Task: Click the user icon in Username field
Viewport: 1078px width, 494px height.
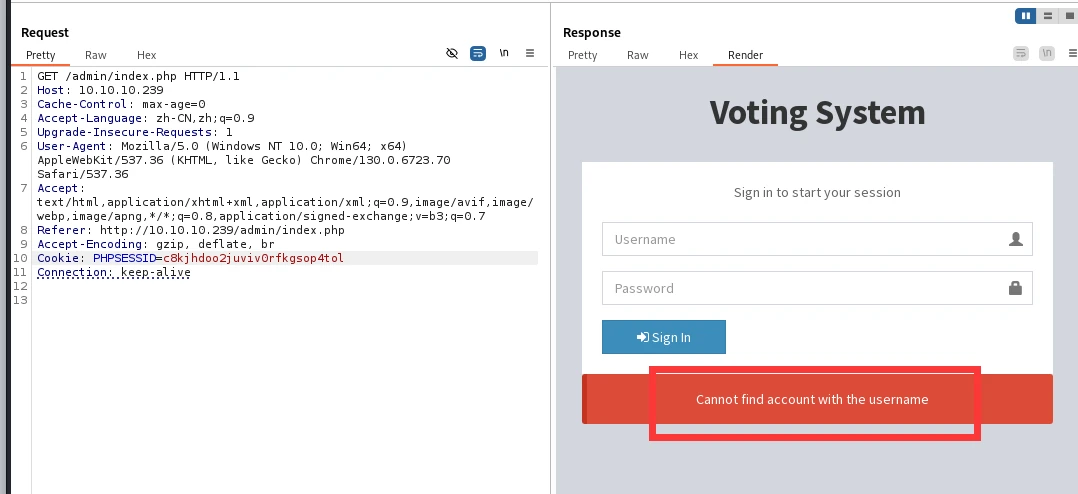Action: click(1015, 239)
